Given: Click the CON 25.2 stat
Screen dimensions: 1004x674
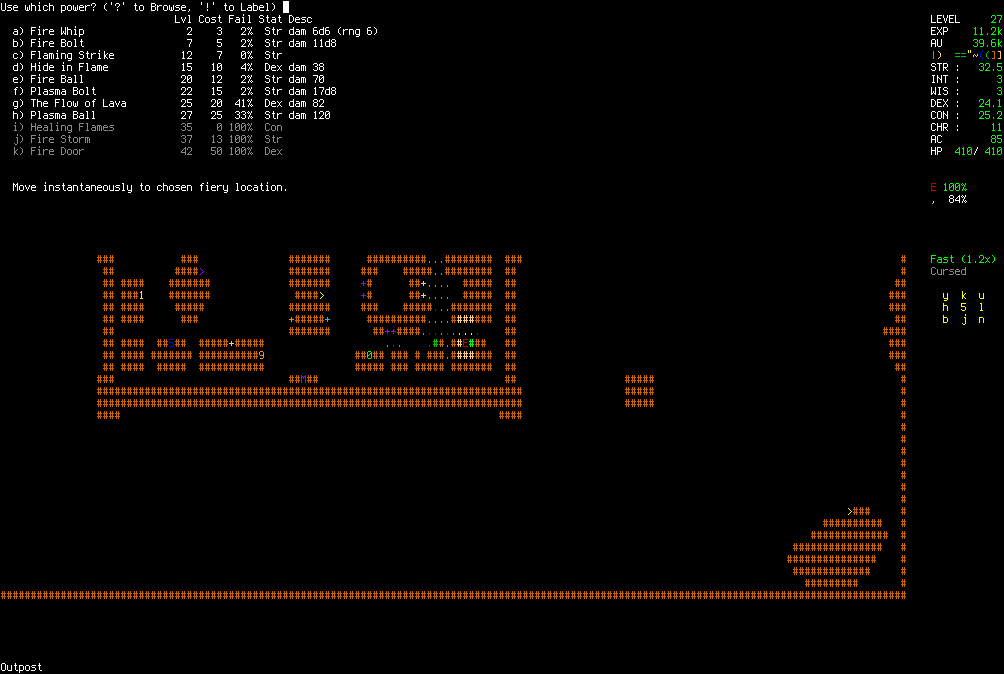Looking at the screenshot, I should [x=966, y=116].
